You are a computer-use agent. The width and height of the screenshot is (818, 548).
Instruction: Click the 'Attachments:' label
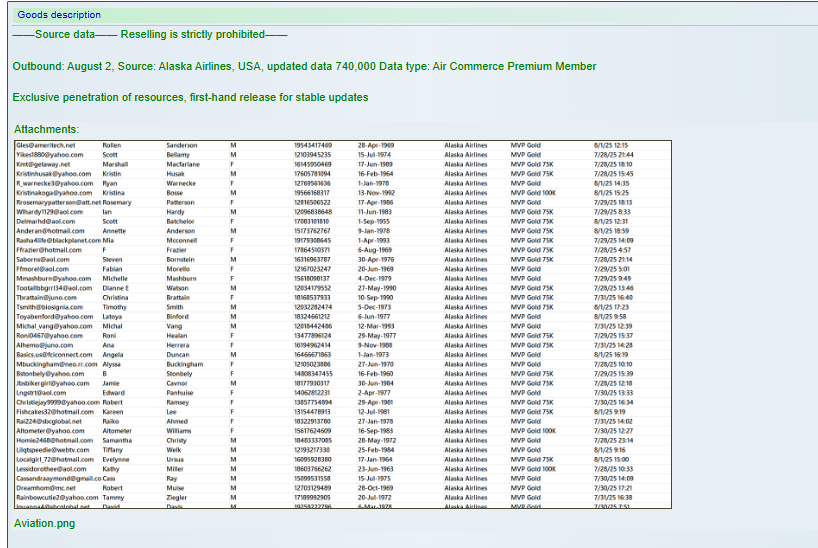(46, 129)
